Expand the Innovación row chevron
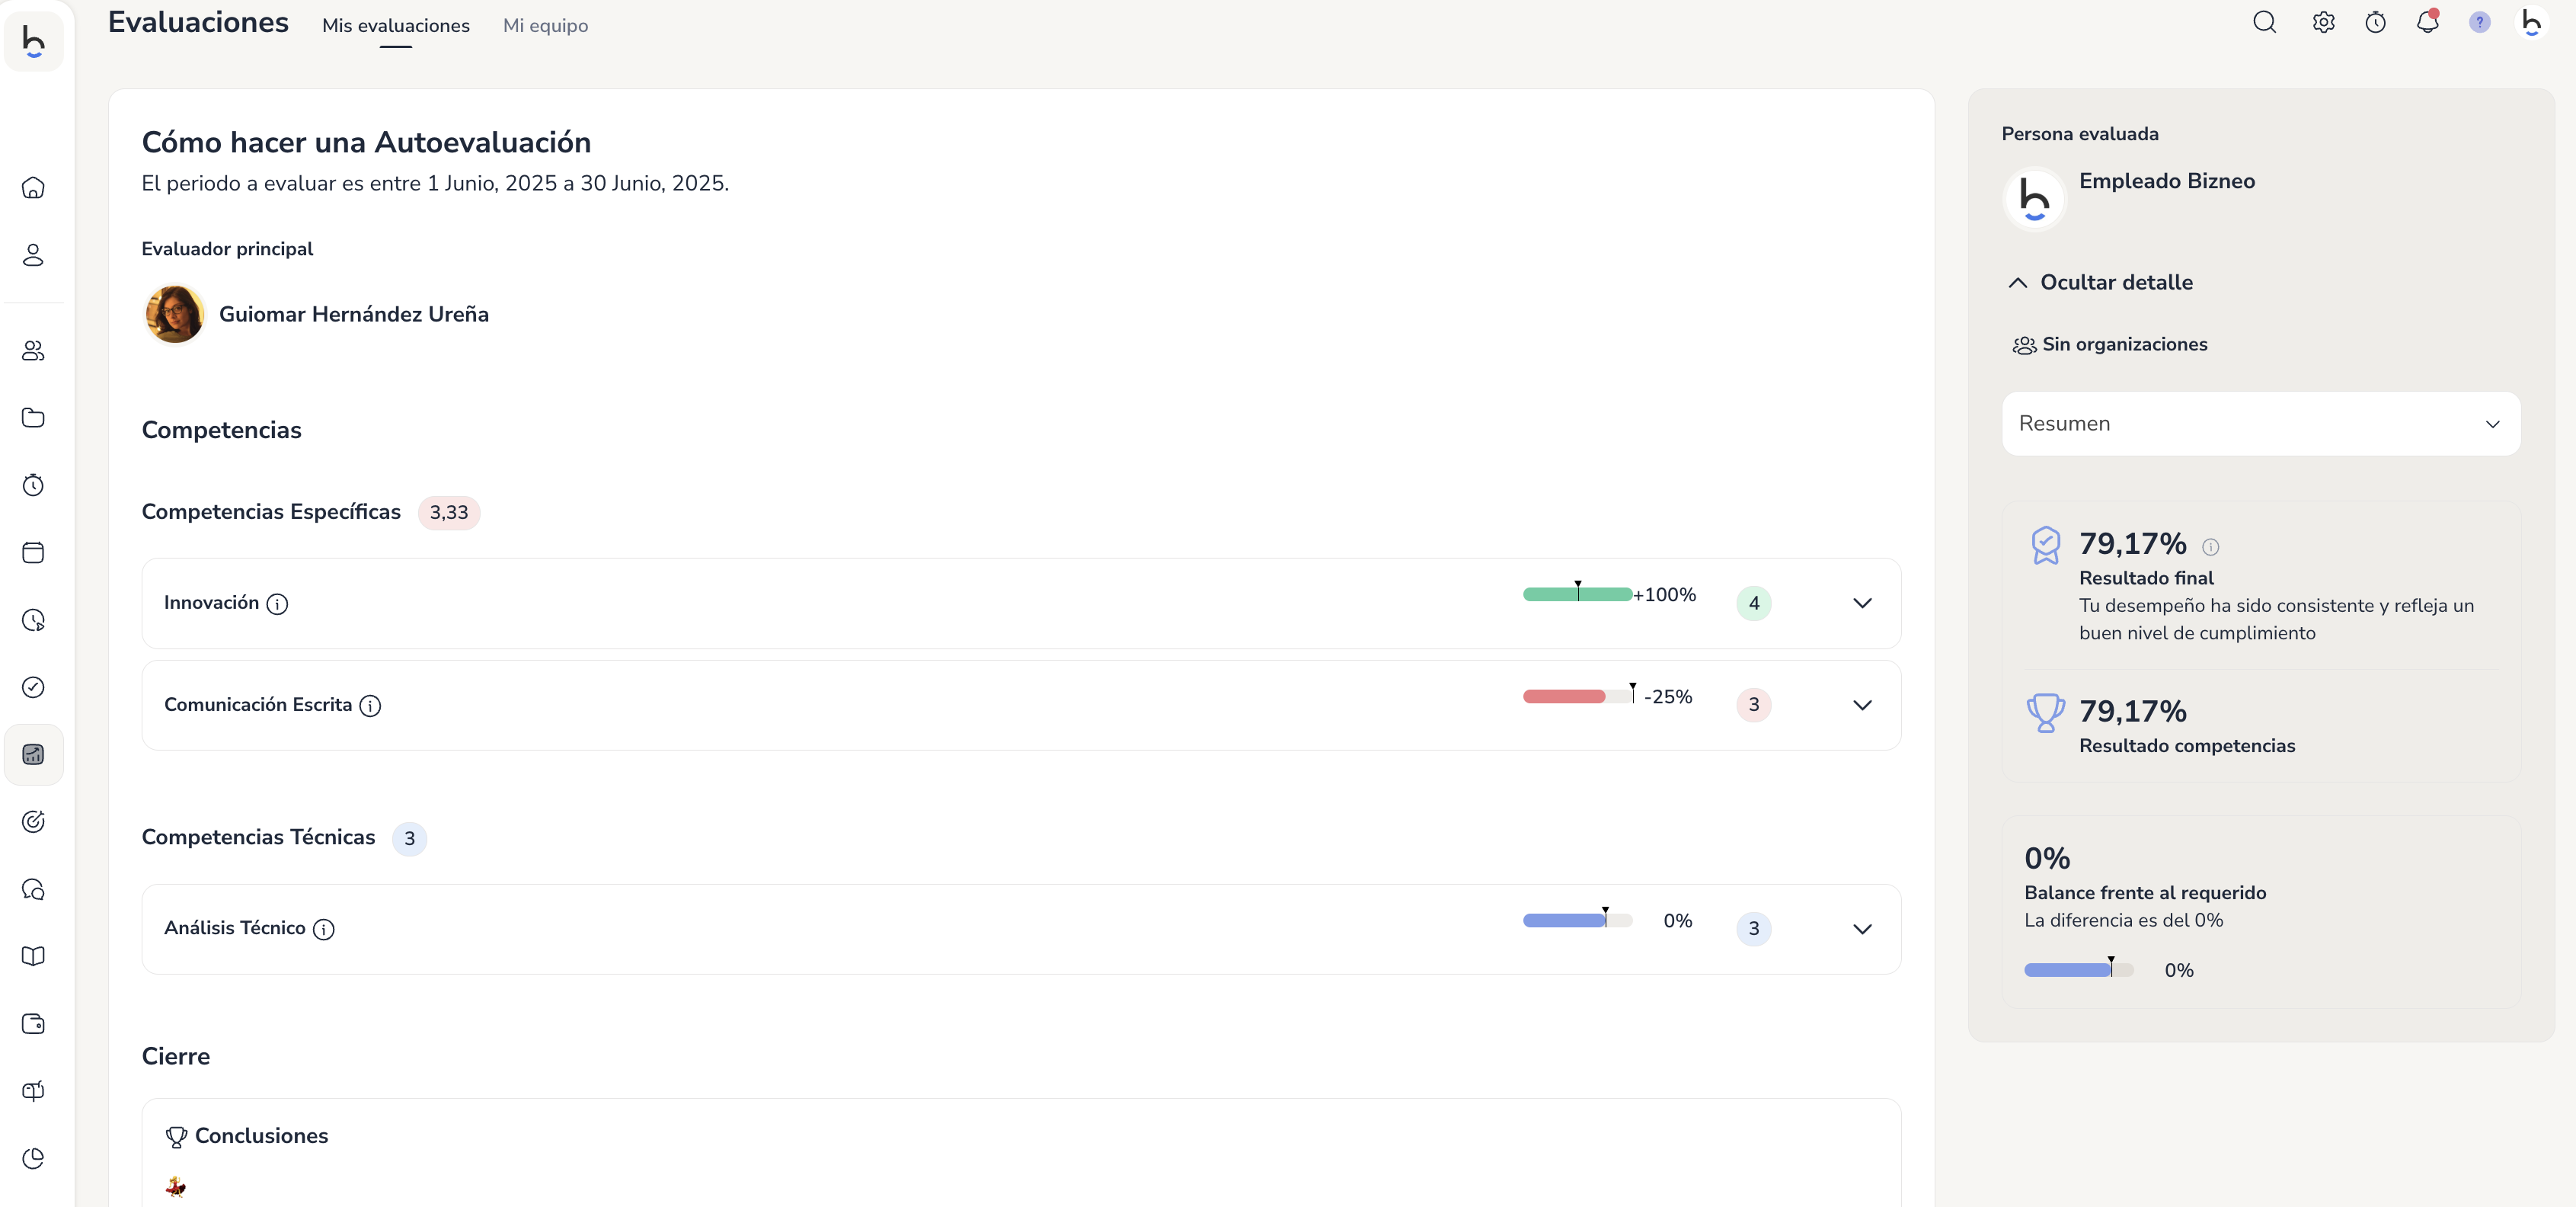This screenshot has width=2576, height=1207. pos(1862,603)
